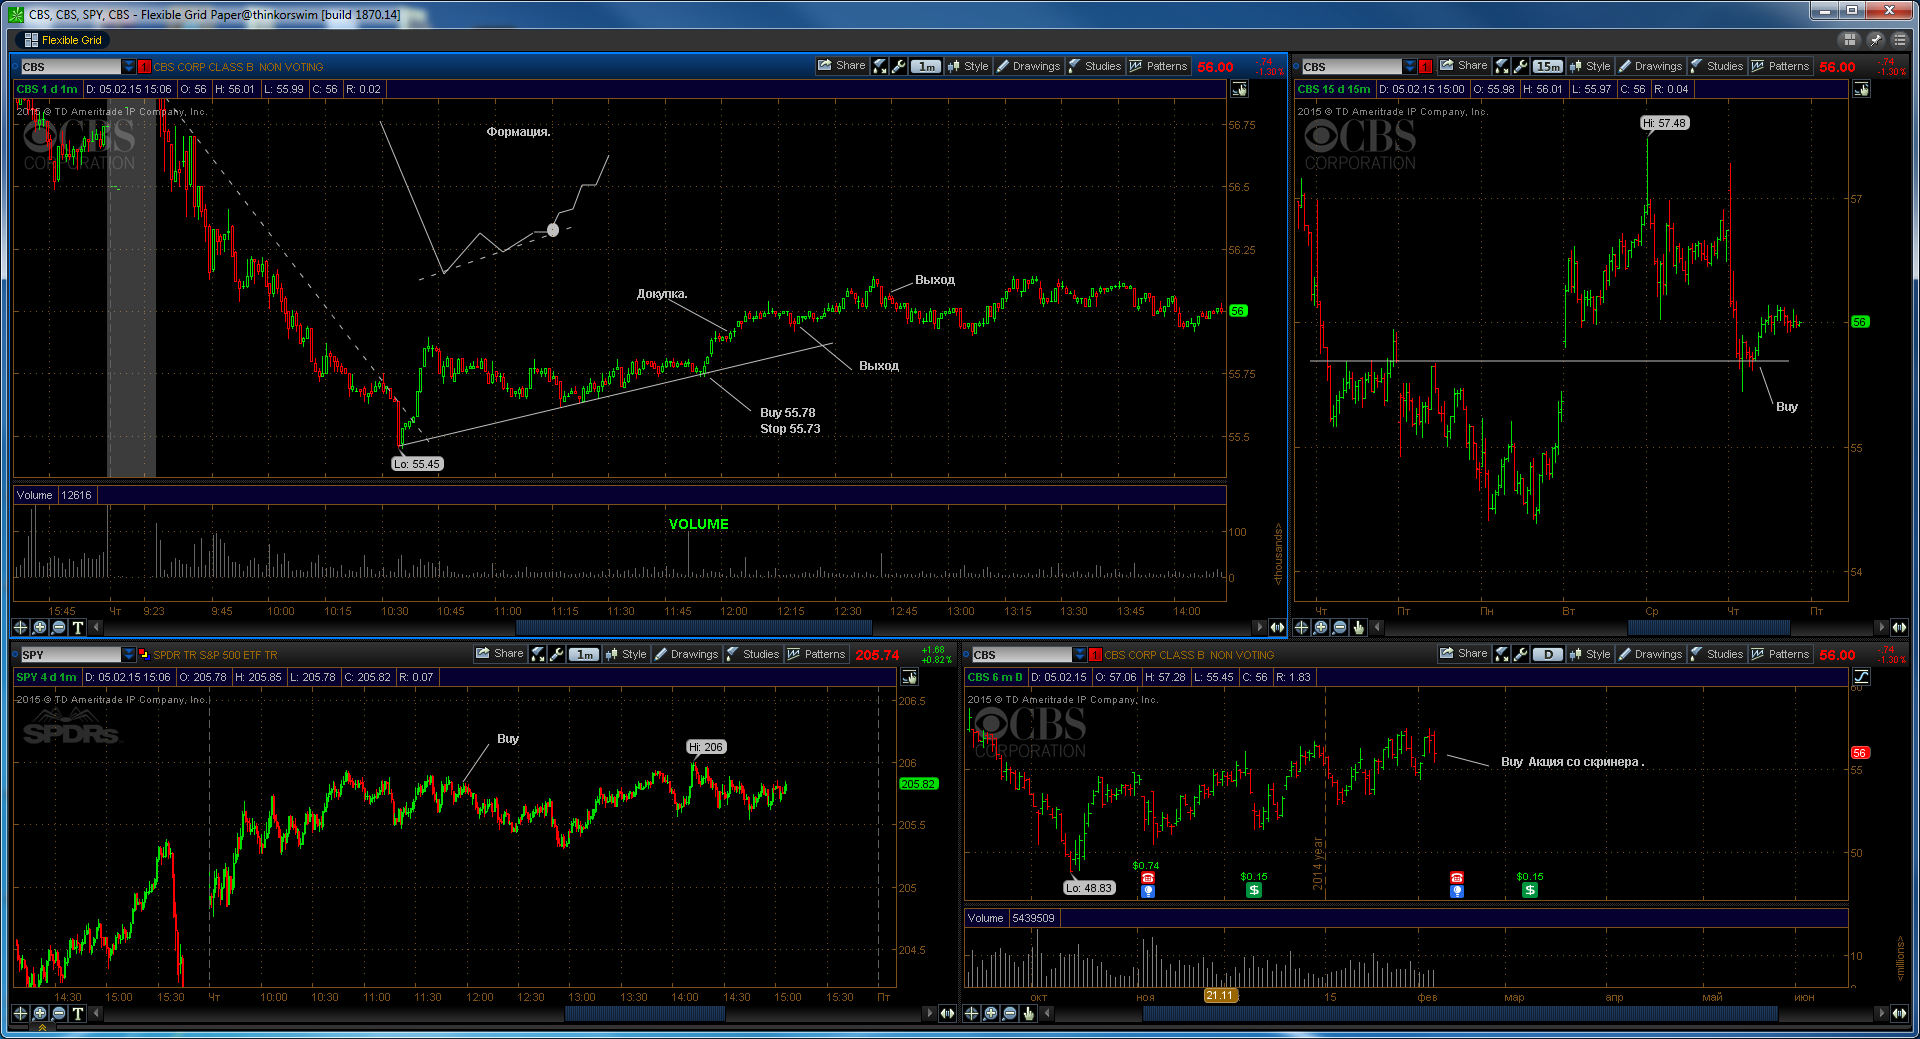Open Drawings menu on top-left CBS chart

click(1028, 66)
